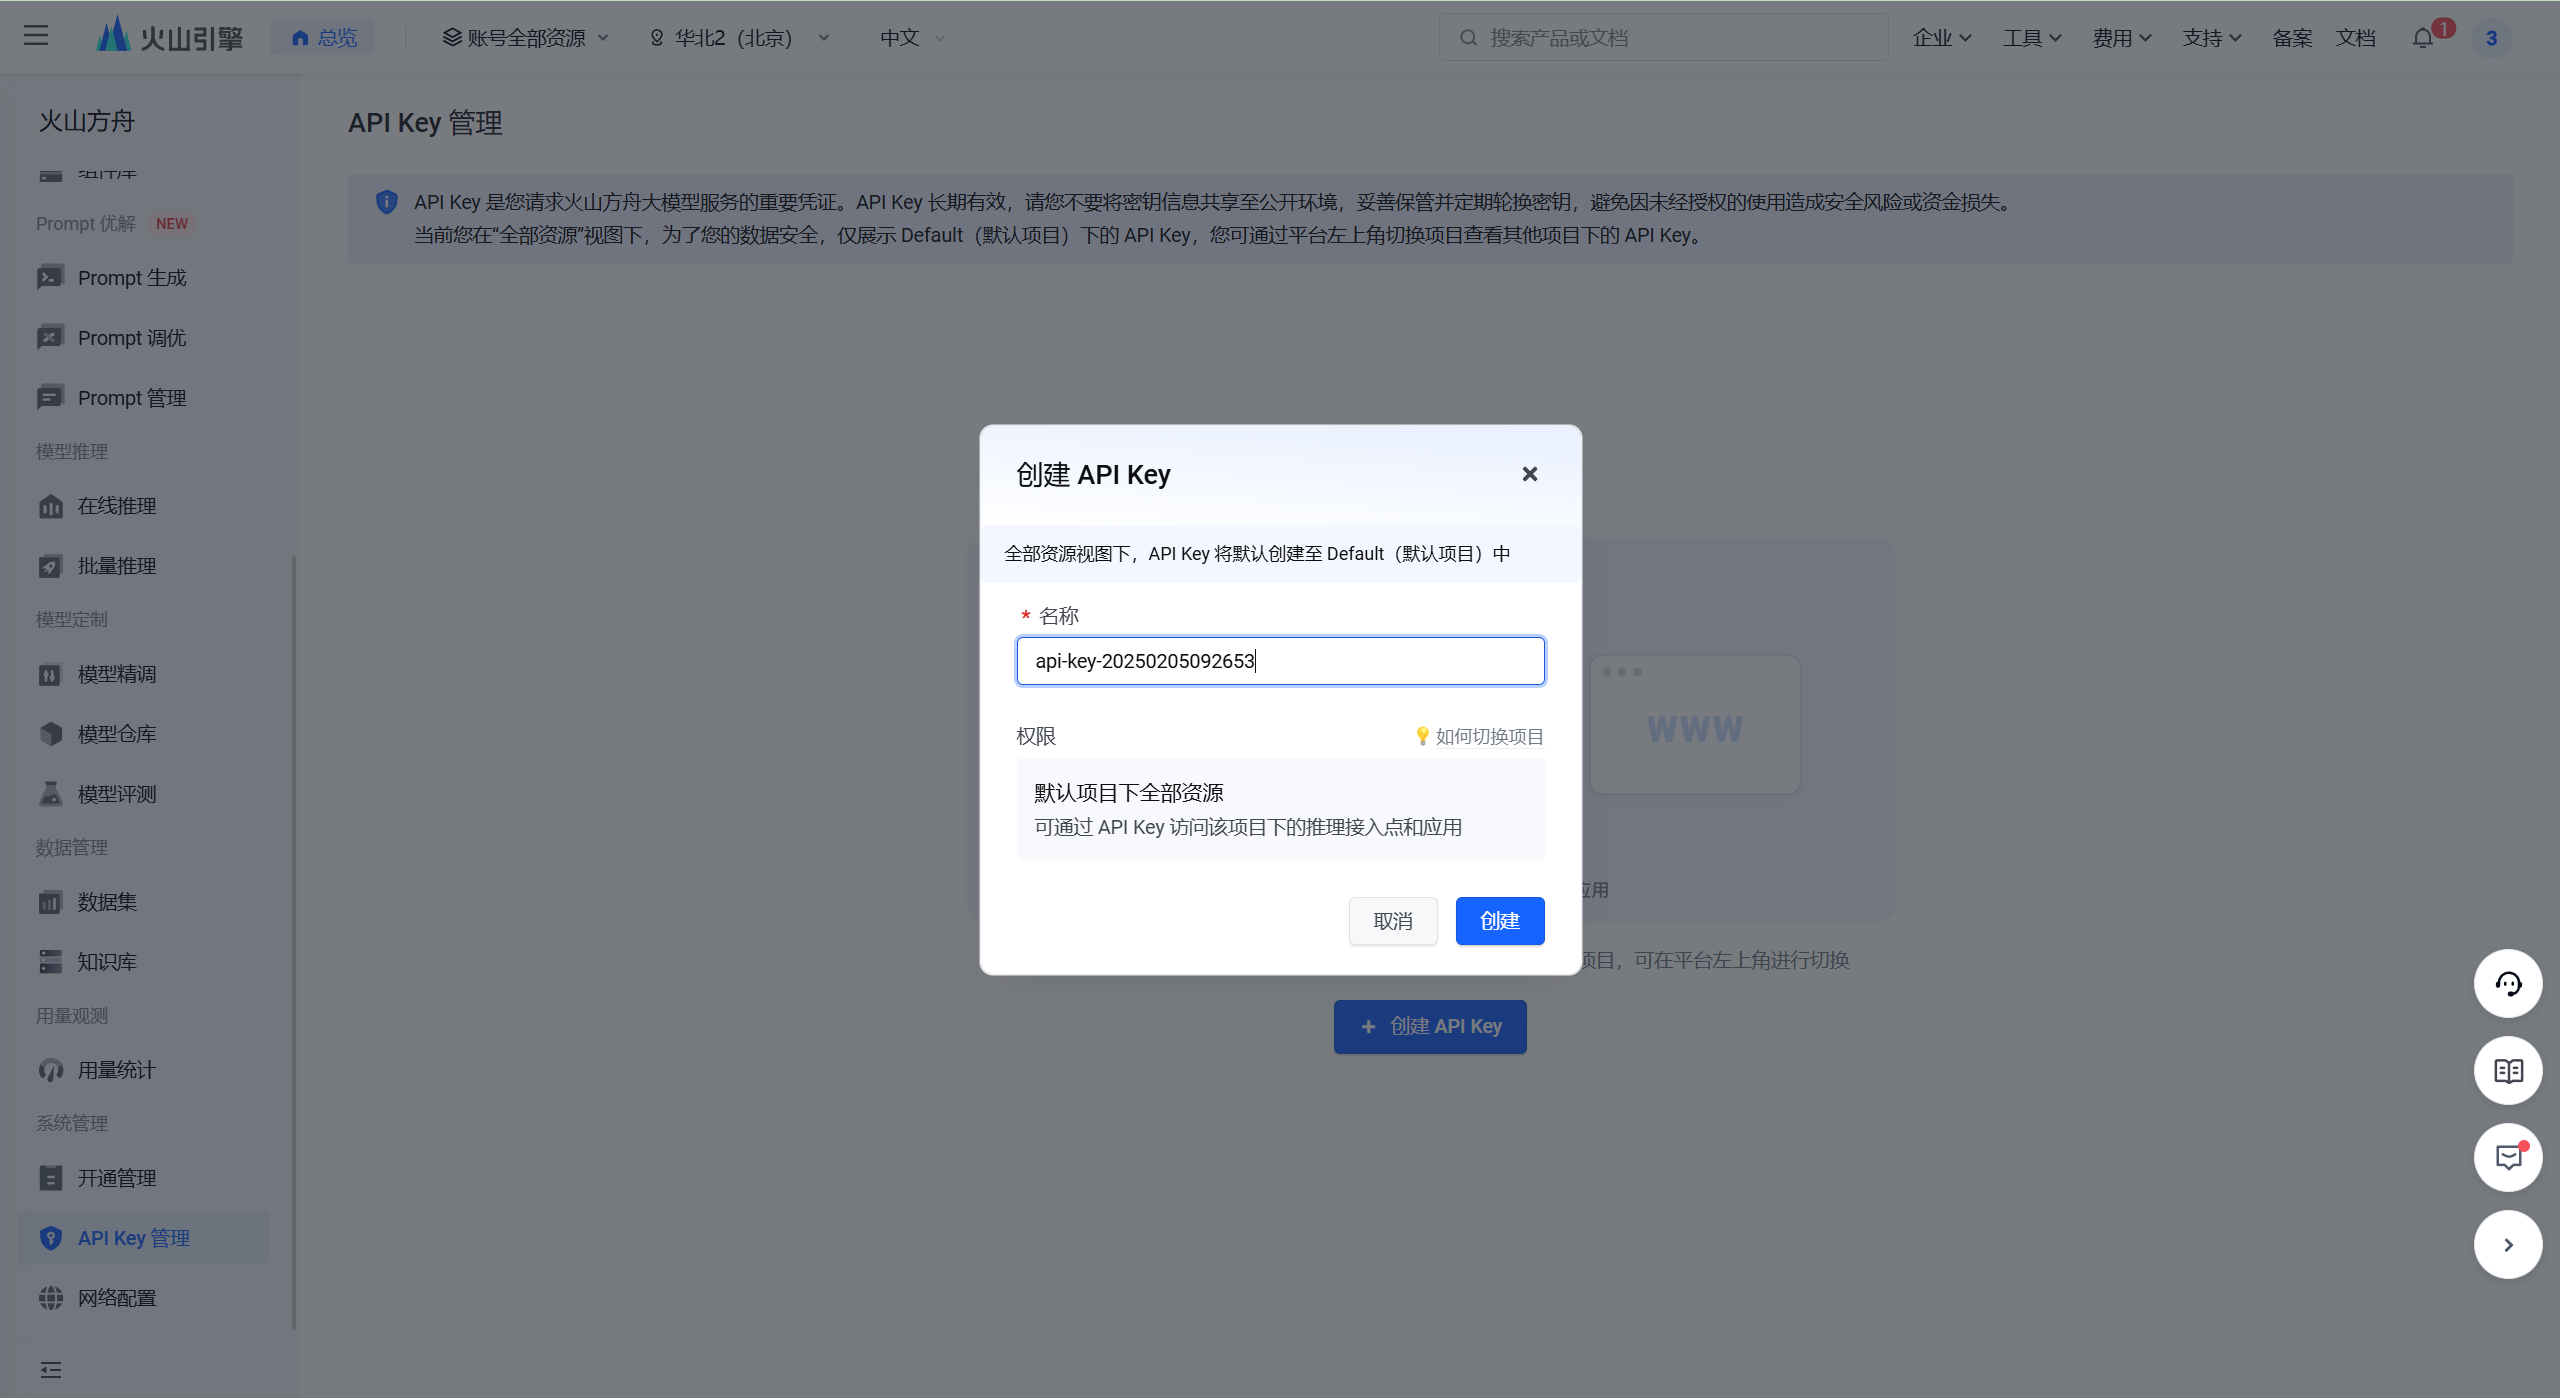Expand the 工具 menu
This screenshot has height=1398, width=2560.
click(x=2031, y=38)
